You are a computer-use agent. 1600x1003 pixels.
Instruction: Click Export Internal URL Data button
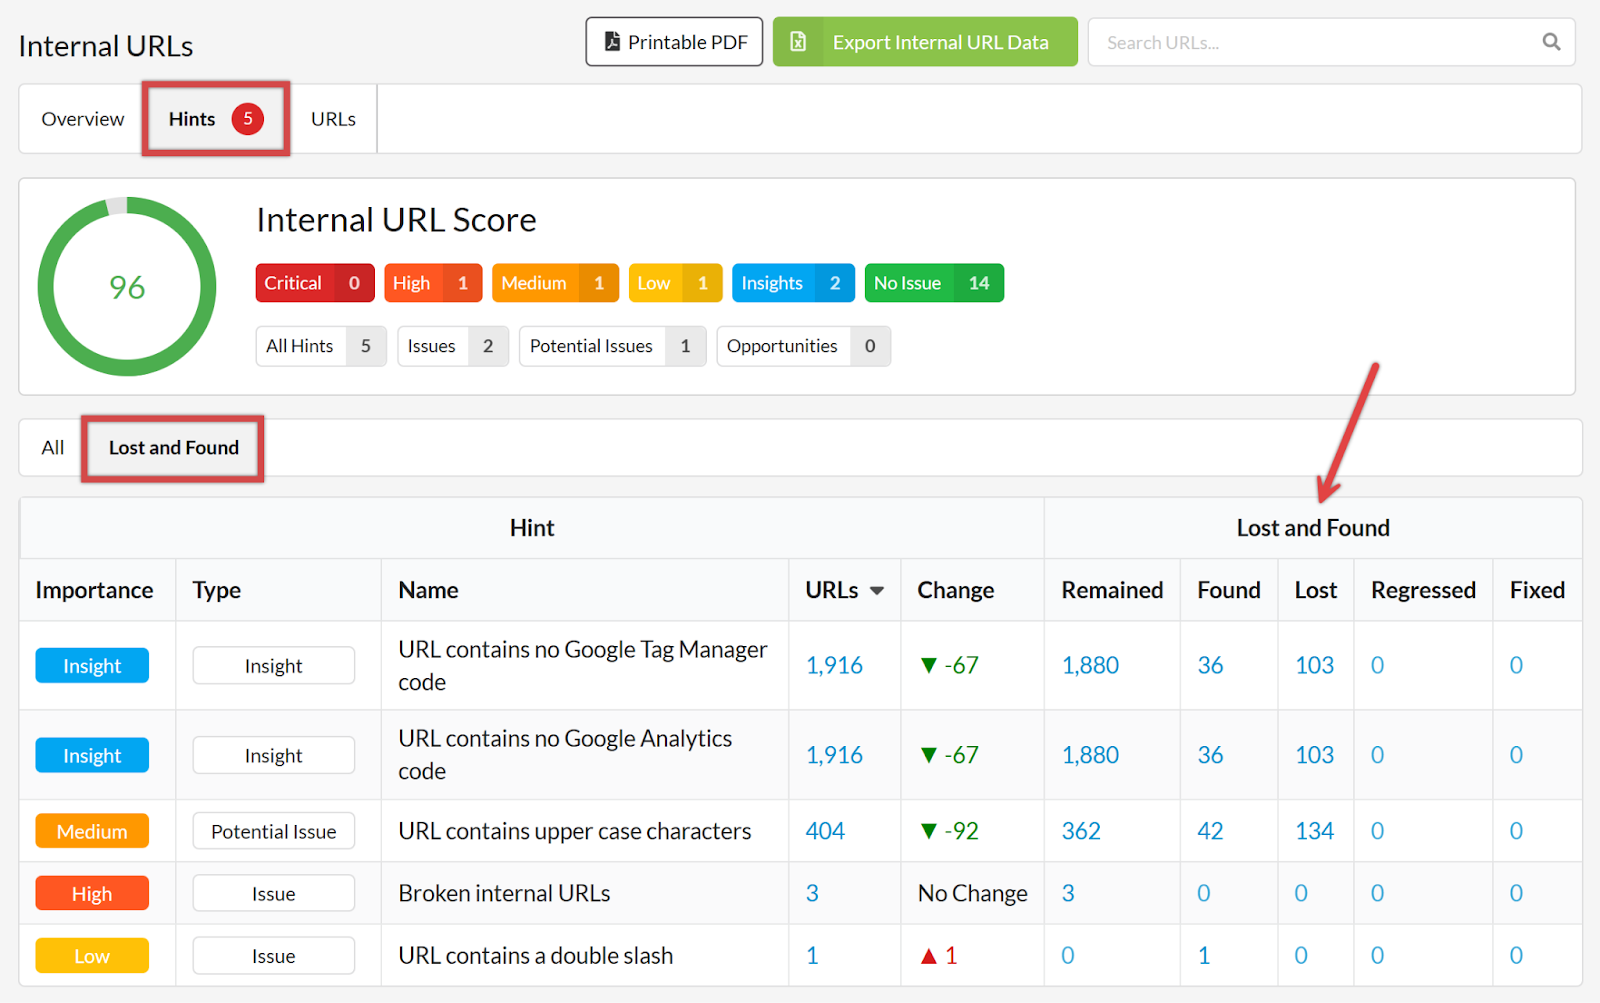tap(925, 42)
